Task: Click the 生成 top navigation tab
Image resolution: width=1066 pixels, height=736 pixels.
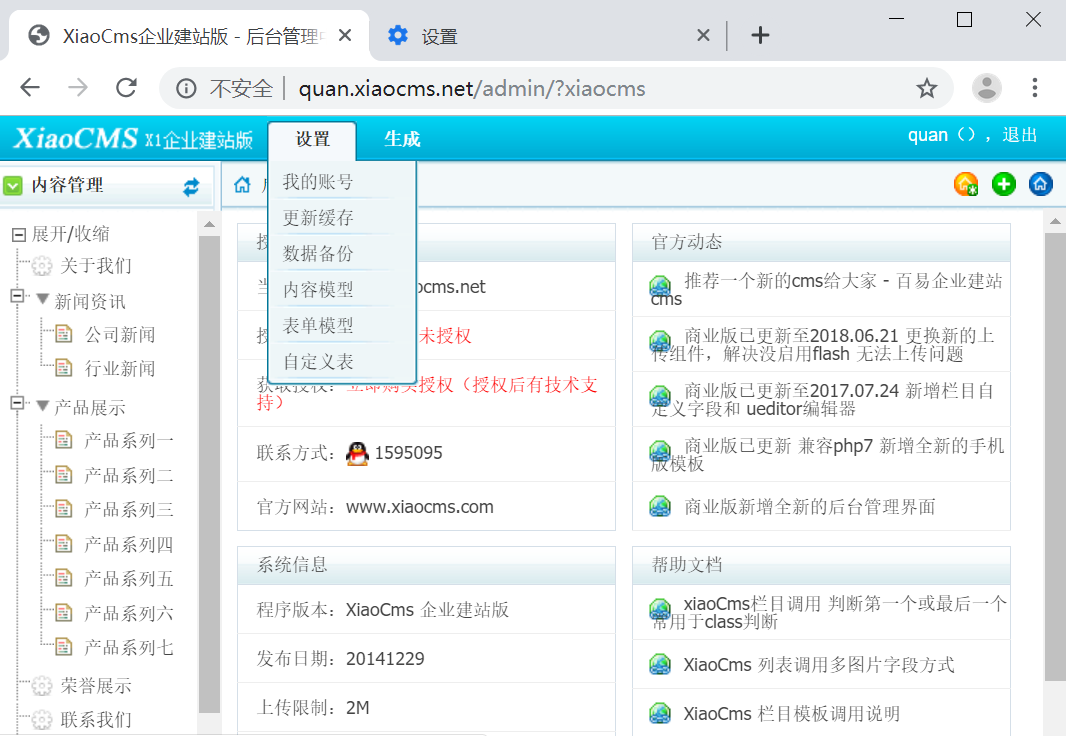Action: coord(402,139)
